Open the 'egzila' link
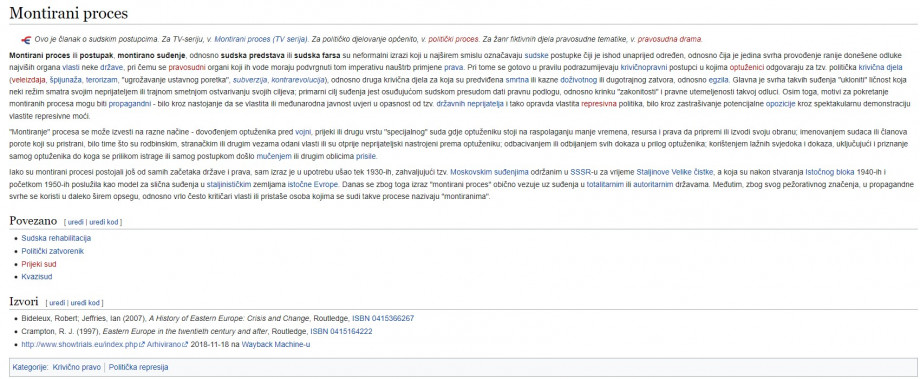920x379 pixels. pyautogui.click(x=718, y=79)
